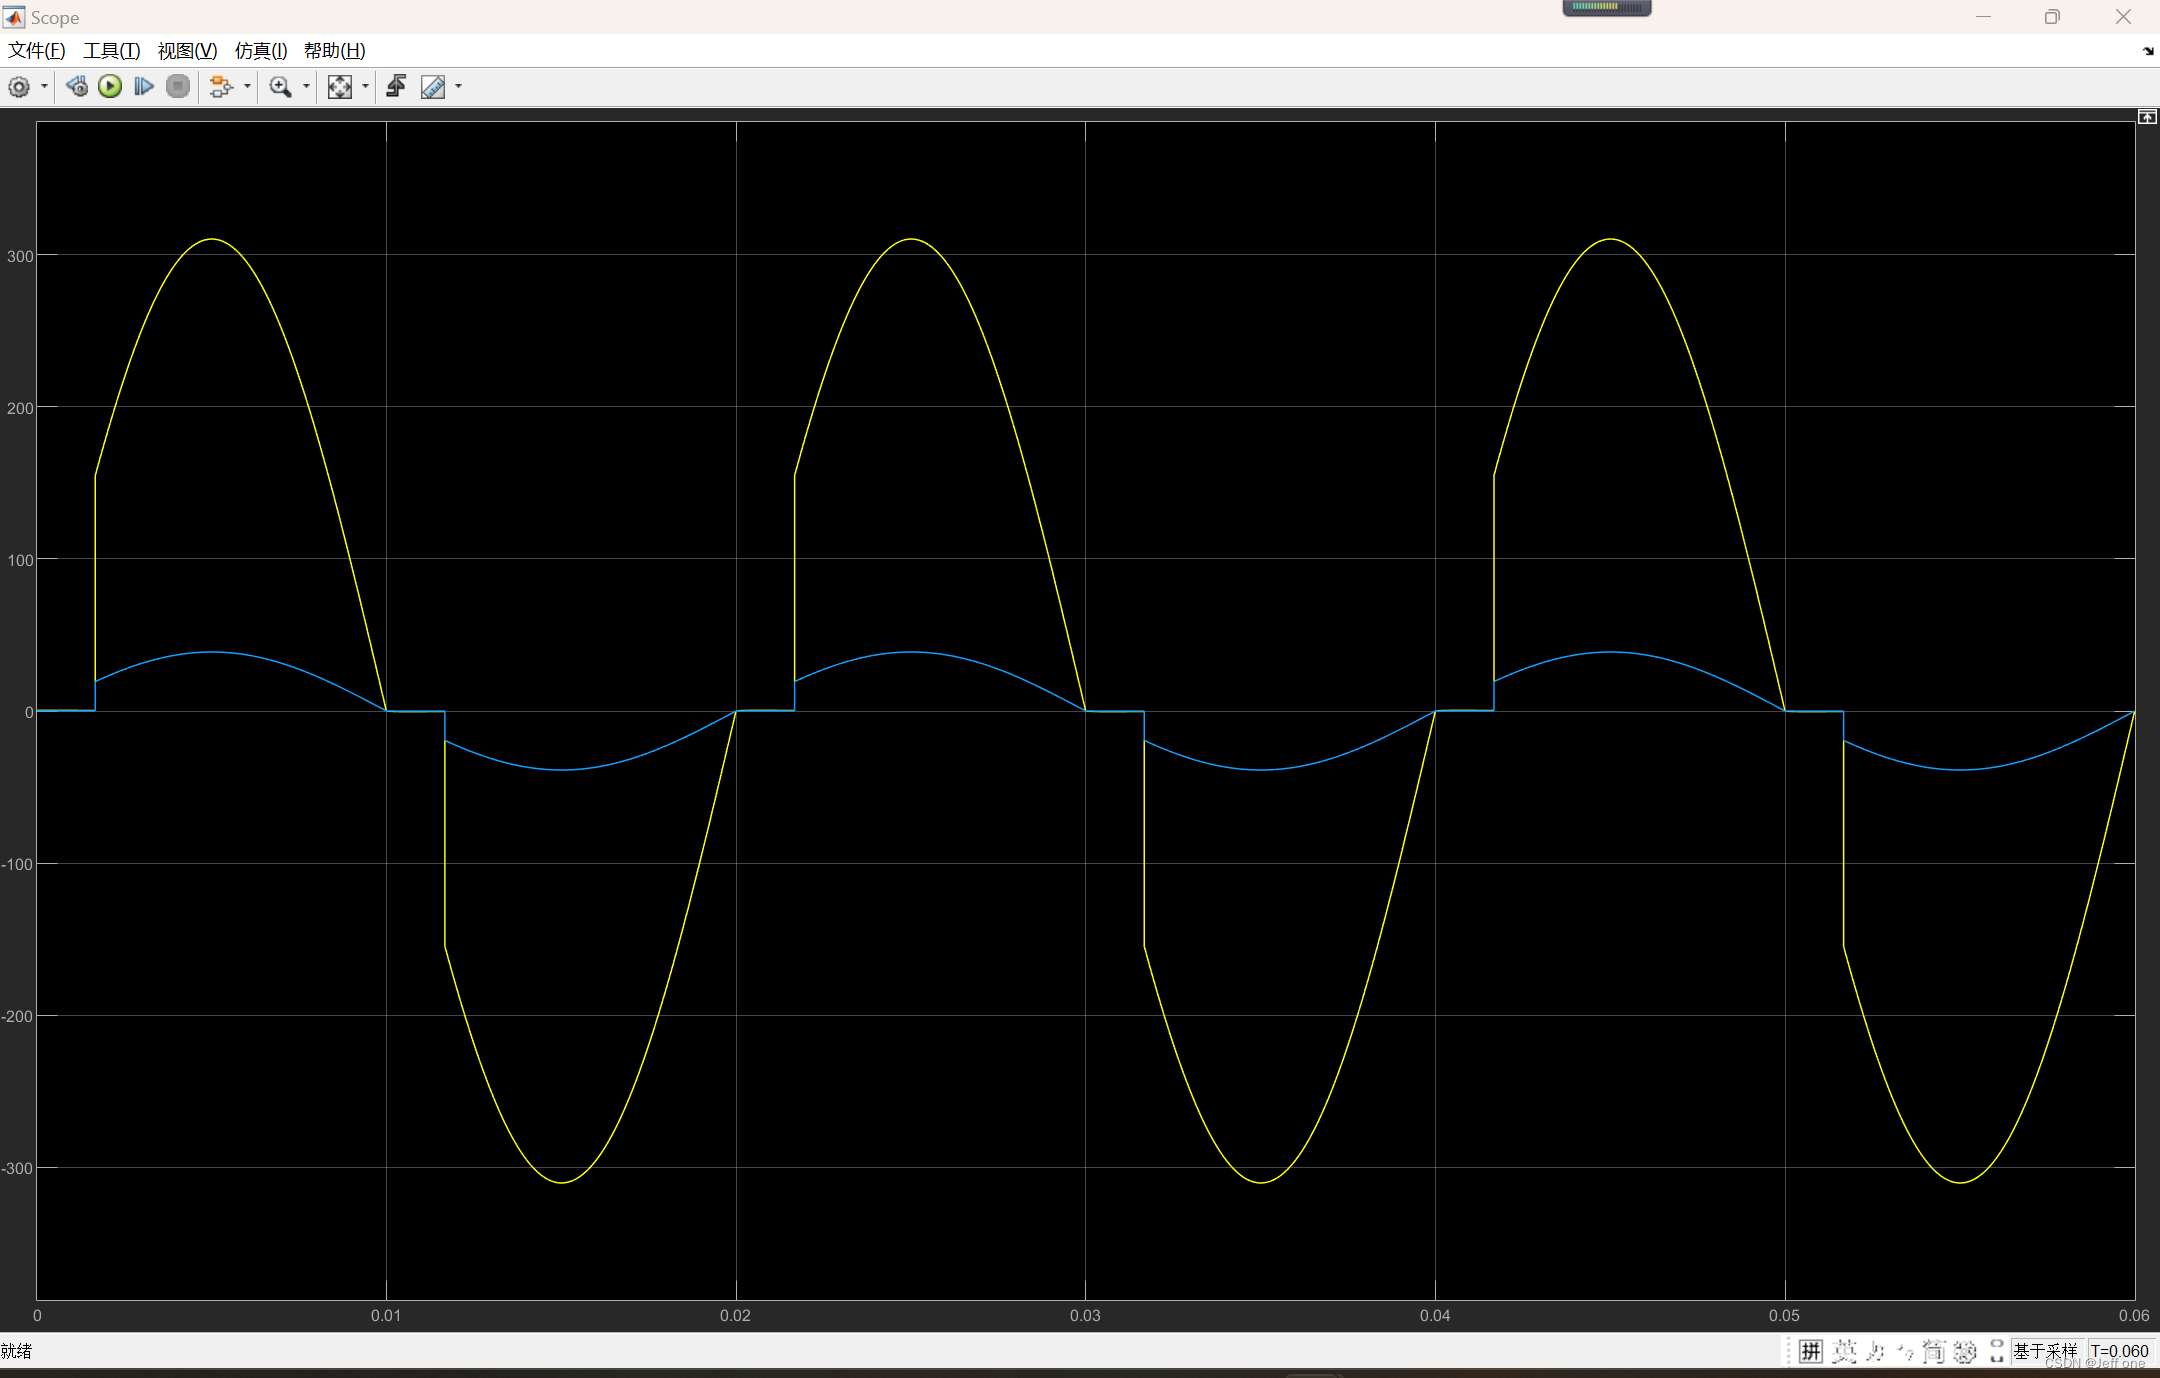Open the Triggers tool icon
The width and height of the screenshot is (2160, 1378).
pyautogui.click(x=396, y=87)
